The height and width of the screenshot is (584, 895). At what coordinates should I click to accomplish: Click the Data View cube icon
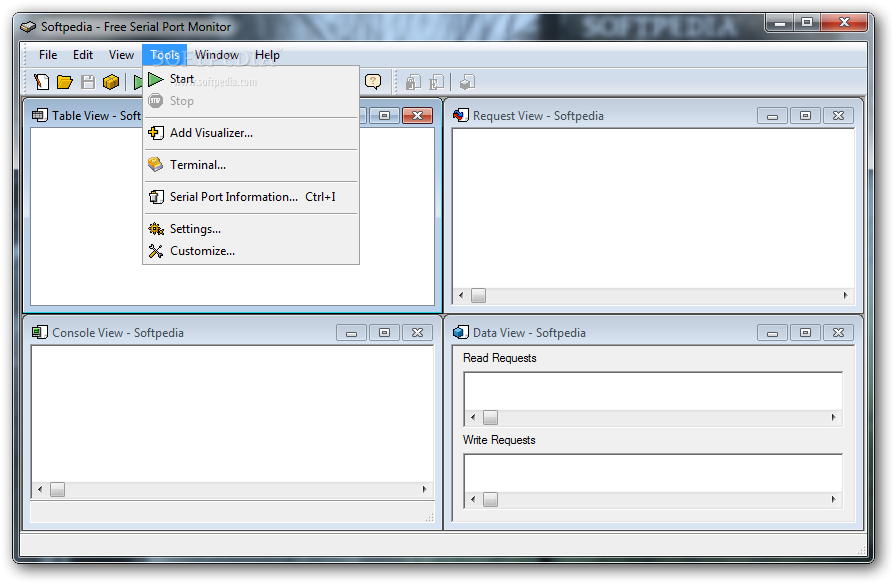[461, 332]
